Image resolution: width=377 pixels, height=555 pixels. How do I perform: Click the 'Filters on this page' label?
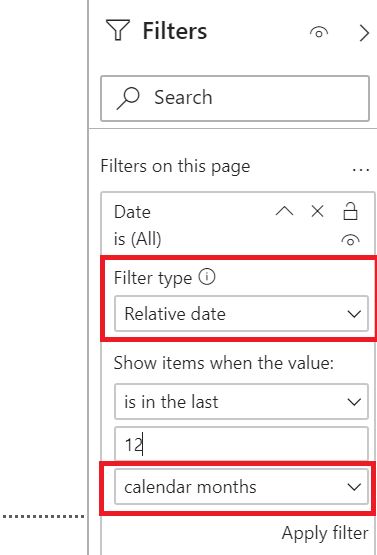point(175,166)
